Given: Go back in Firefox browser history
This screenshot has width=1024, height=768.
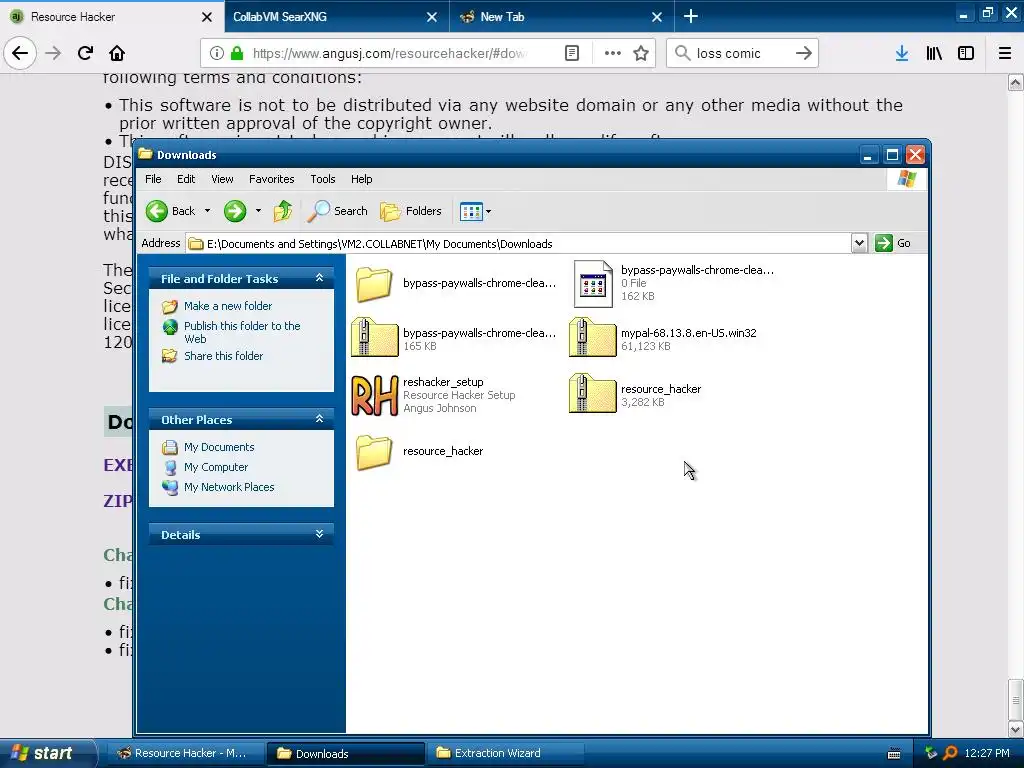Looking at the screenshot, I should (20, 53).
